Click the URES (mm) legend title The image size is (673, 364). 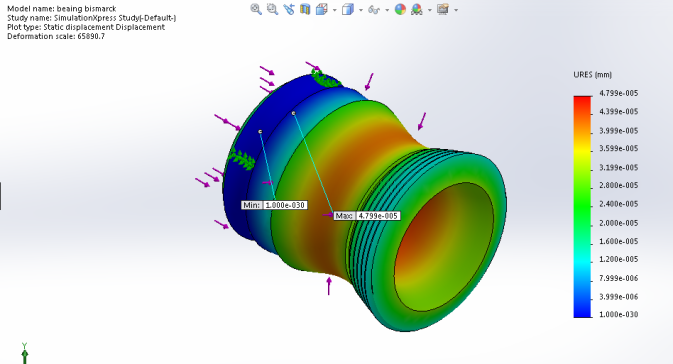592,75
